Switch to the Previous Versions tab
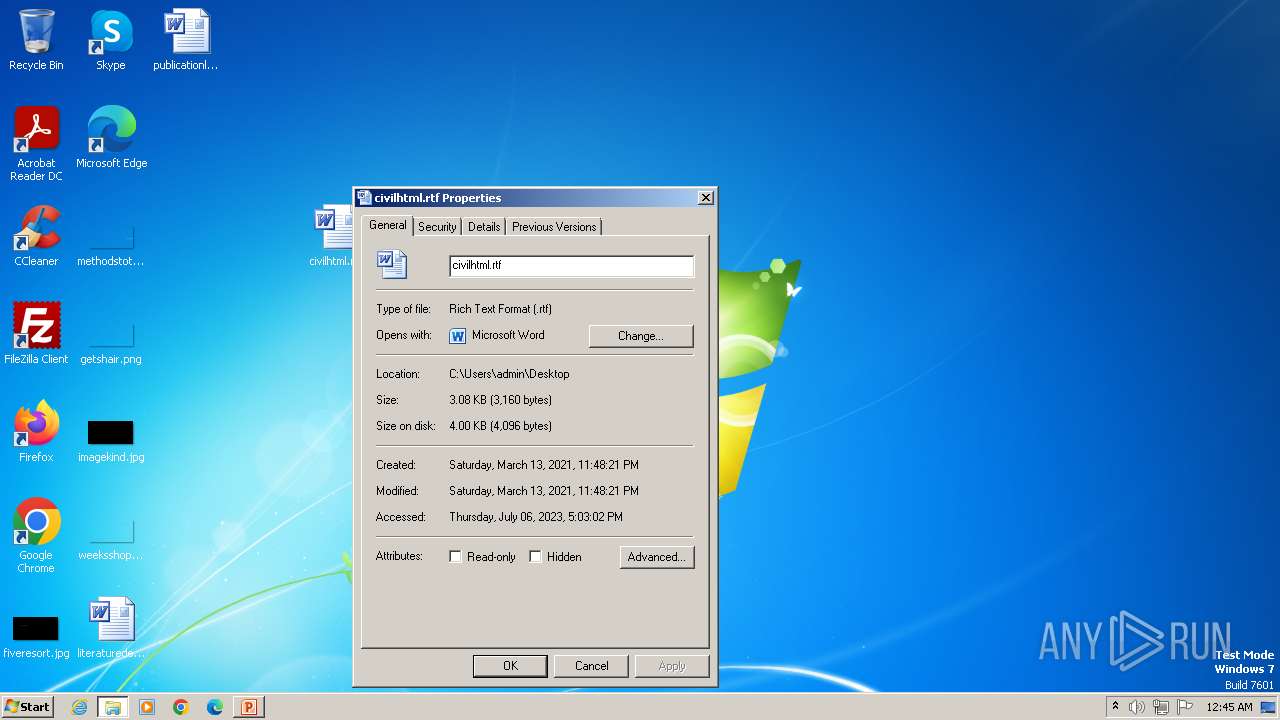This screenshot has height=720, width=1280. pyautogui.click(x=554, y=227)
